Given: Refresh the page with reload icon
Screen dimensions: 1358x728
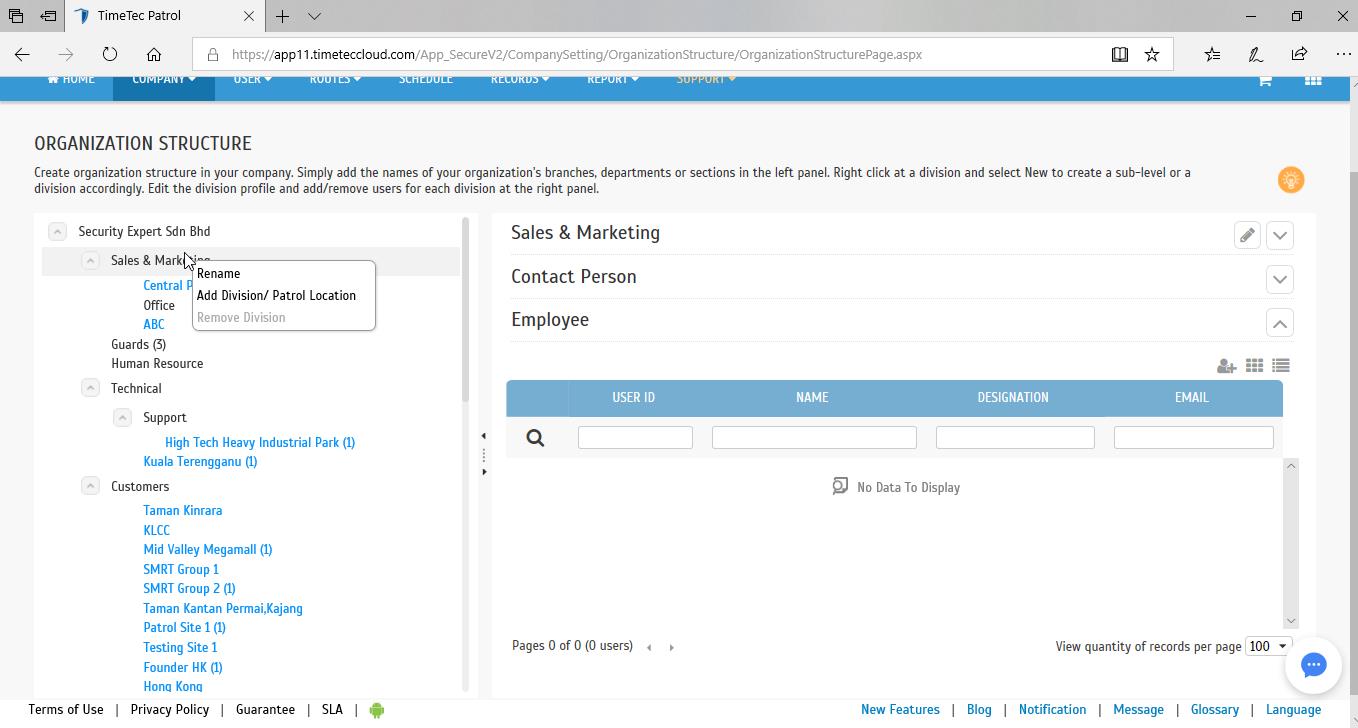Looking at the screenshot, I should click(110, 54).
